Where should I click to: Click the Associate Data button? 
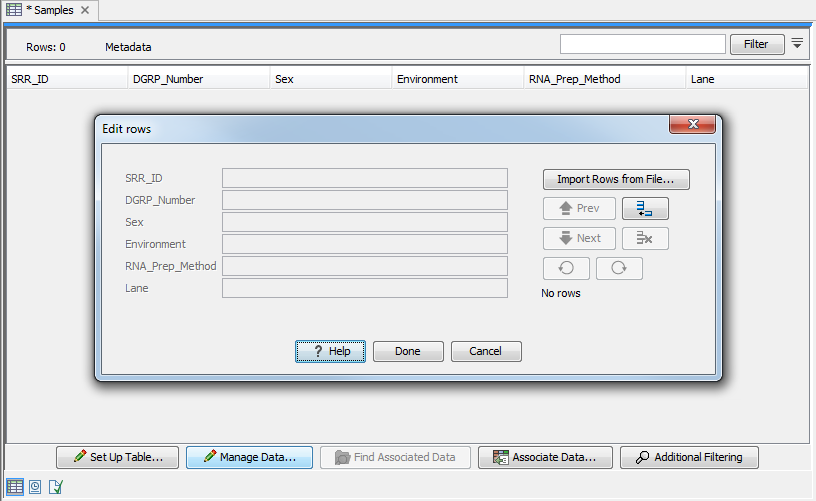544,457
